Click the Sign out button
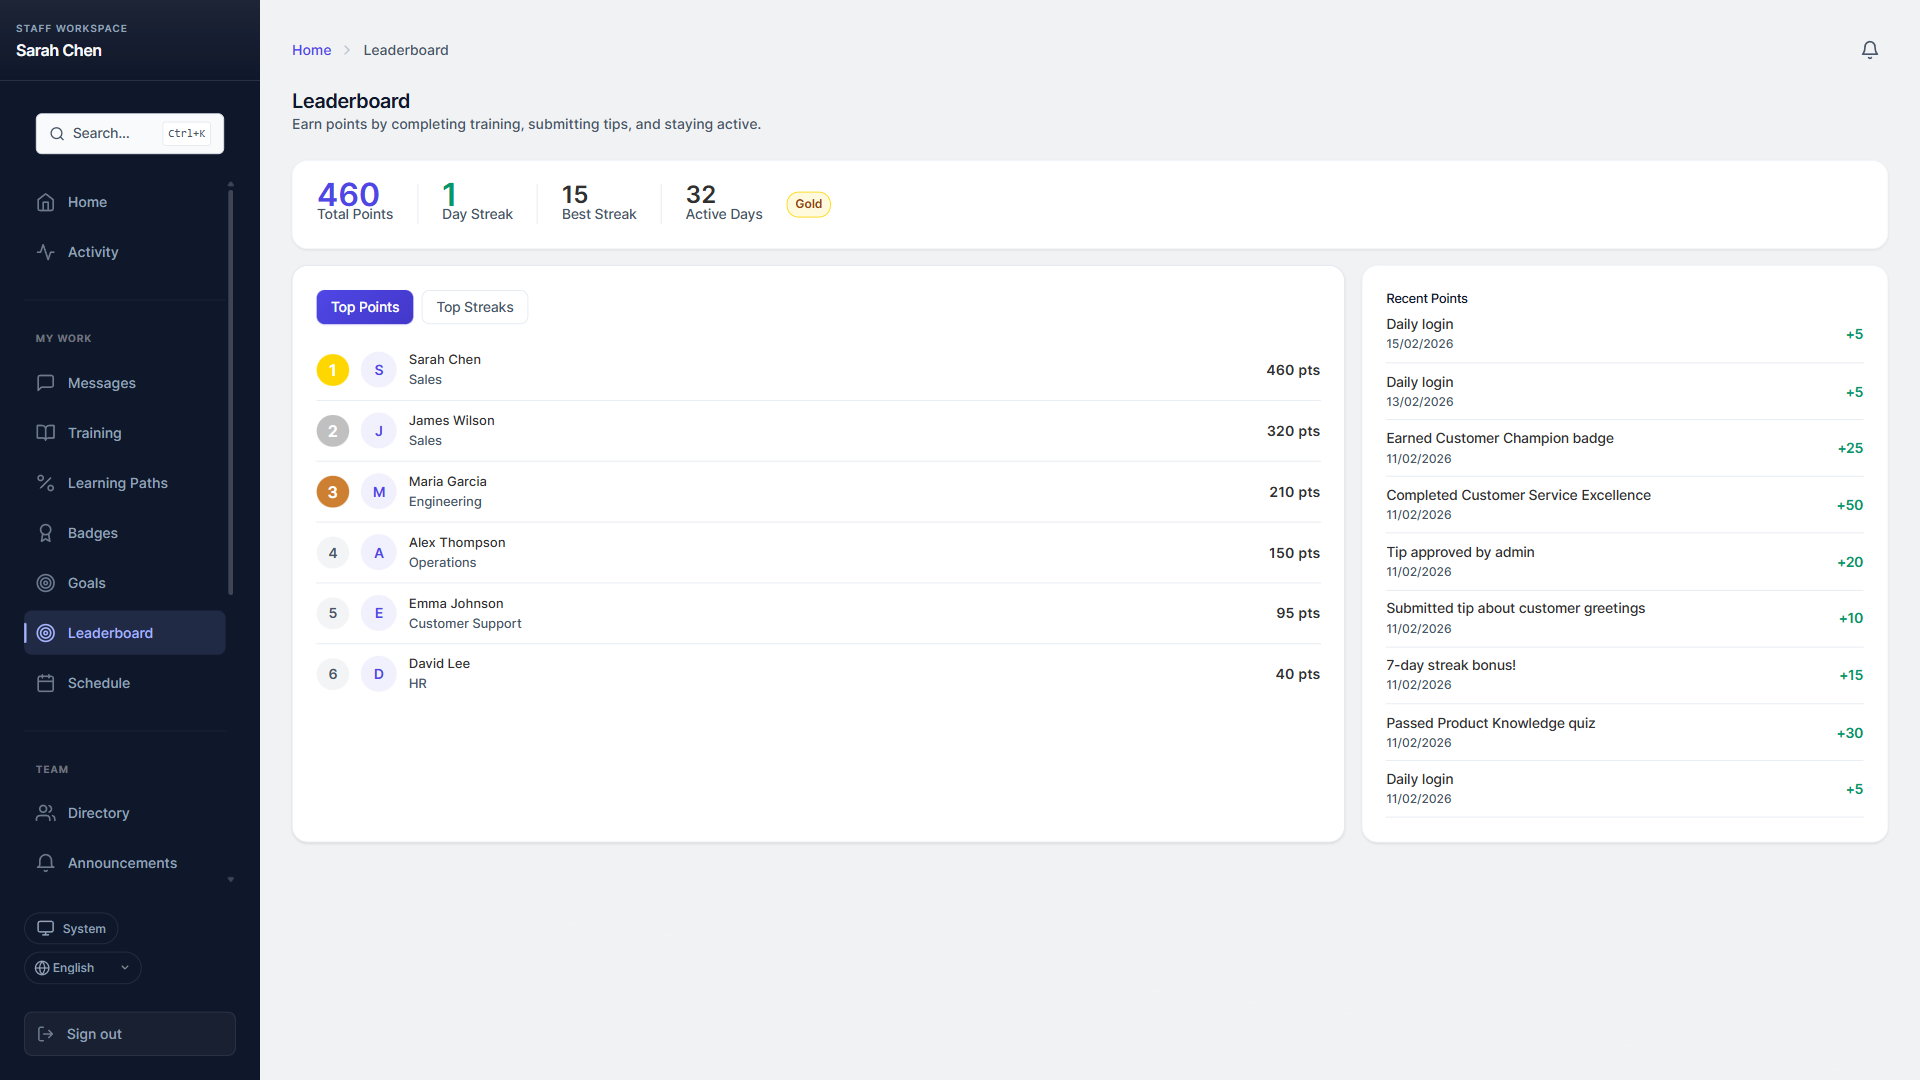This screenshot has height=1080, width=1920. coord(130,1034)
